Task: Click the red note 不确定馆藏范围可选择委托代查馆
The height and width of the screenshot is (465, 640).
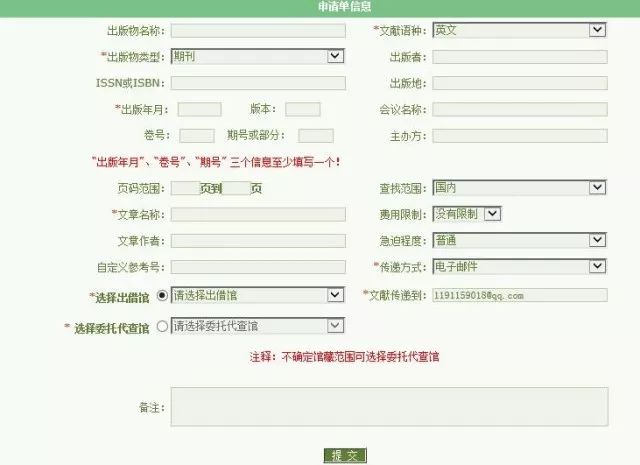Action: point(344,357)
